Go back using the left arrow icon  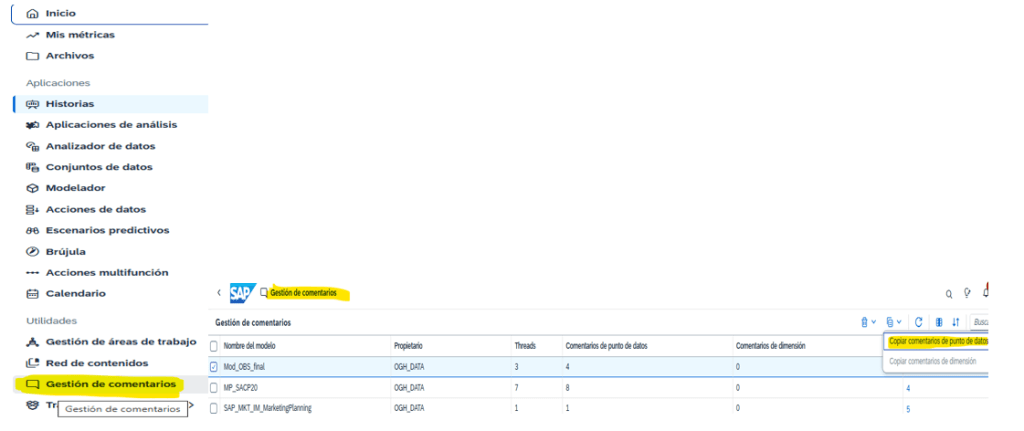(x=219, y=293)
